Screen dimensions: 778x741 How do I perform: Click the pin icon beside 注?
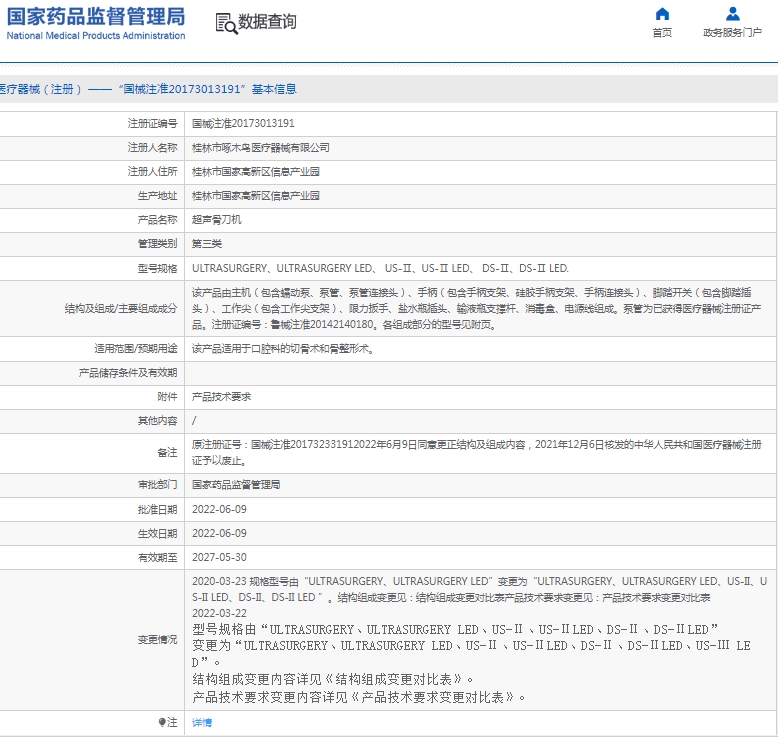(x=162, y=722)
